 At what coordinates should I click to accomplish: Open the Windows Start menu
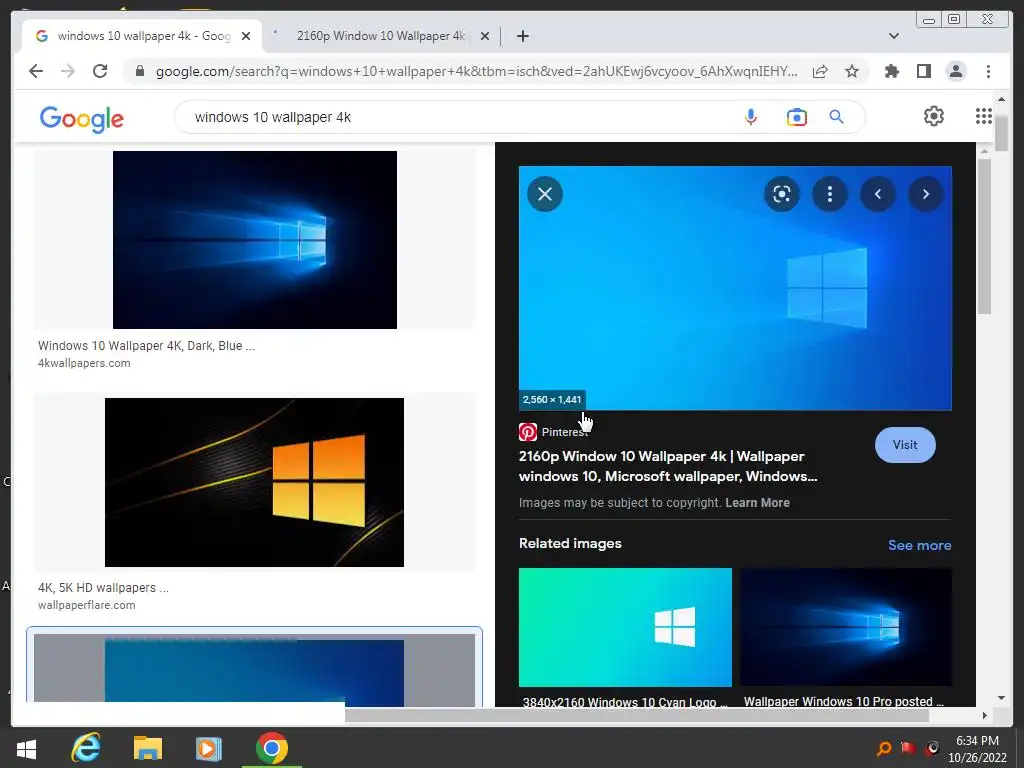(x=26, y=748)
